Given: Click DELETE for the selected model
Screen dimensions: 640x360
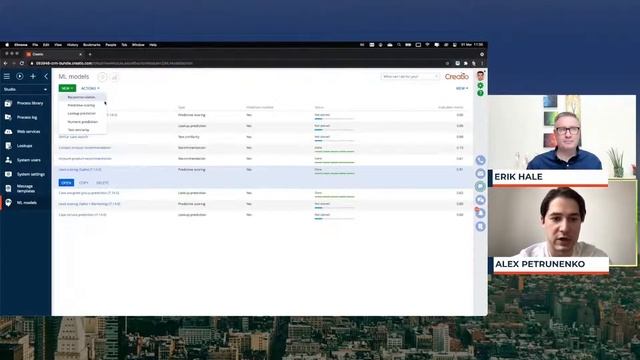Looking at the screenshot, I should (x=102, y=183).
